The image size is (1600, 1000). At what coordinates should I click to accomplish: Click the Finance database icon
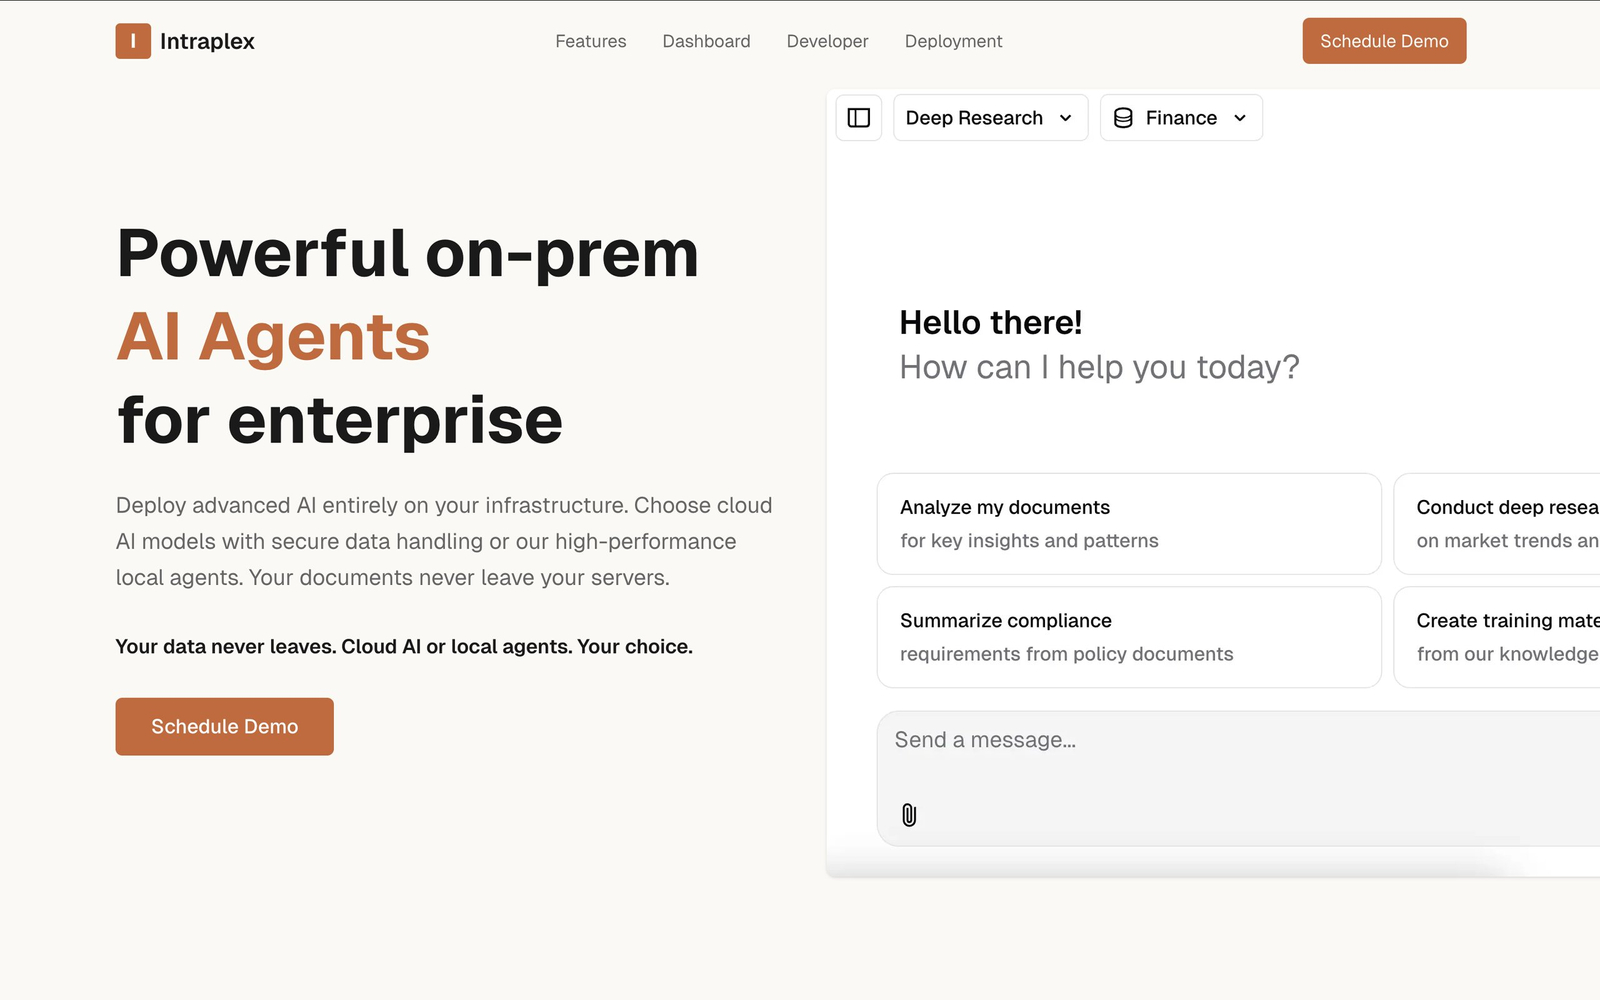(x=1123, y=118)
